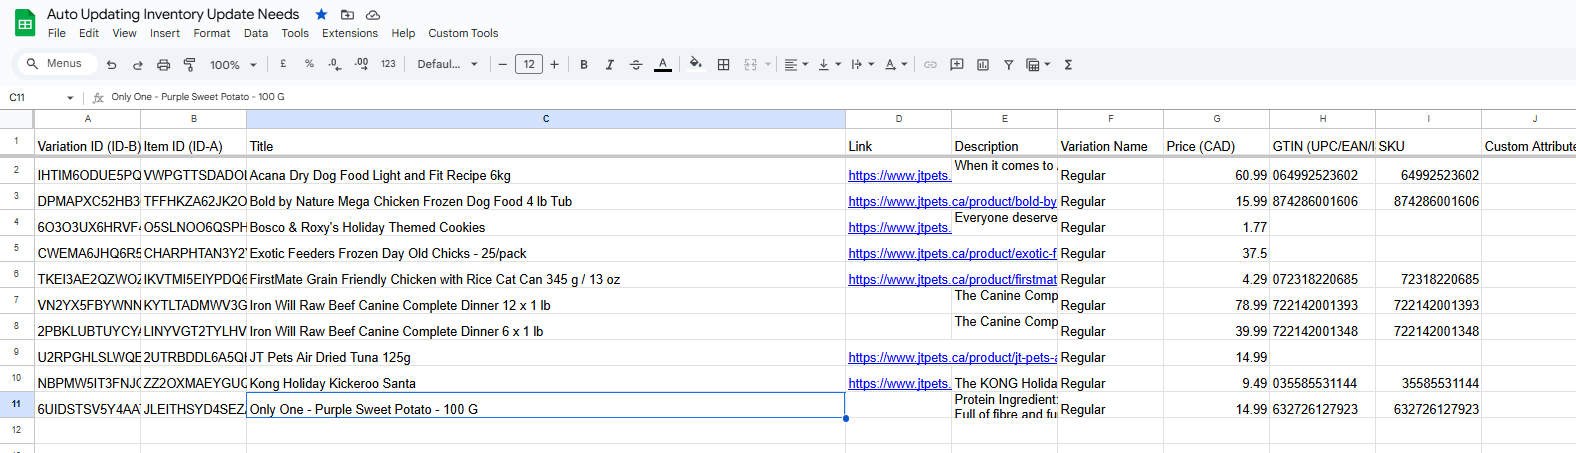Open text rotation dropdown
Viewport: 1576px width, 453px height.
[896, 64]
